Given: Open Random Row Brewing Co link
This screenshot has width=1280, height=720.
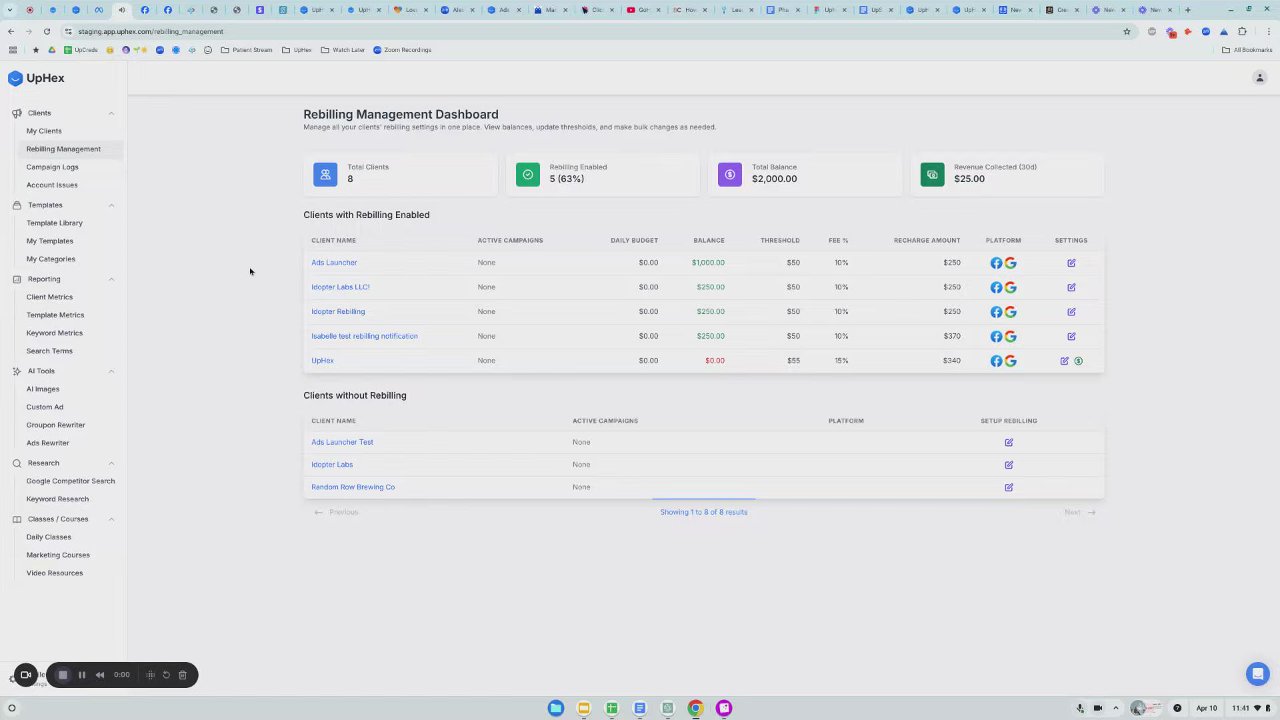Looking at the screenshot, I should [353, 487].
